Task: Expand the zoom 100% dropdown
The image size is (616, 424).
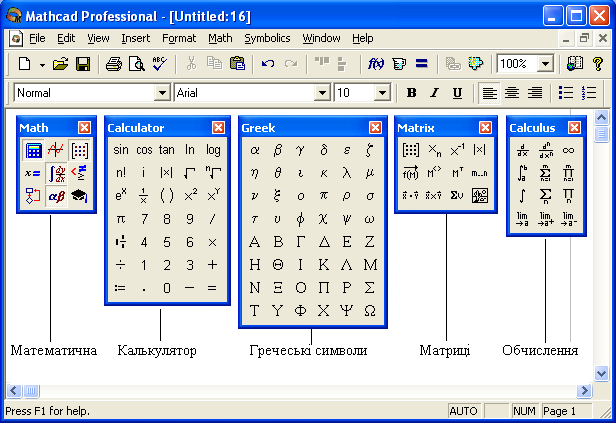Action: tap(545, 64)
